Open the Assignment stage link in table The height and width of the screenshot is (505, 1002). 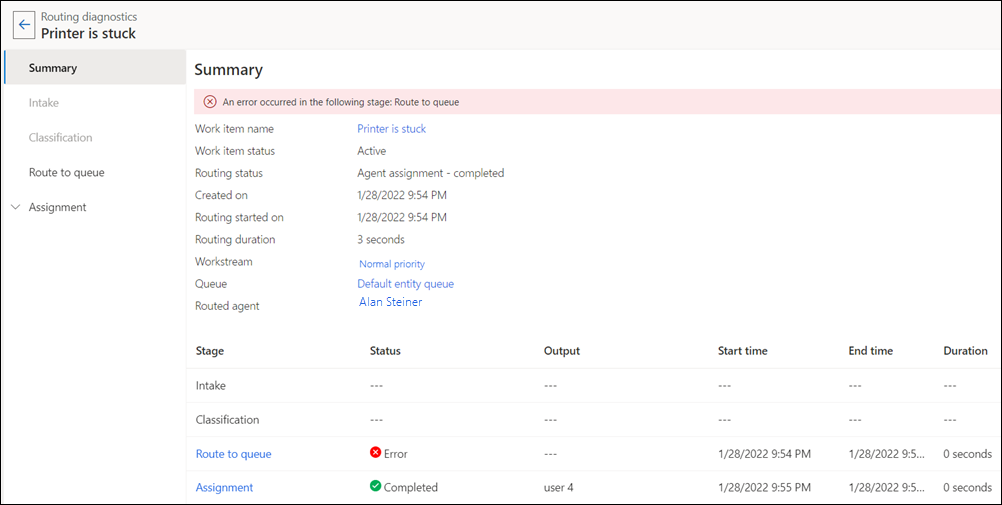tap(224, 487)
